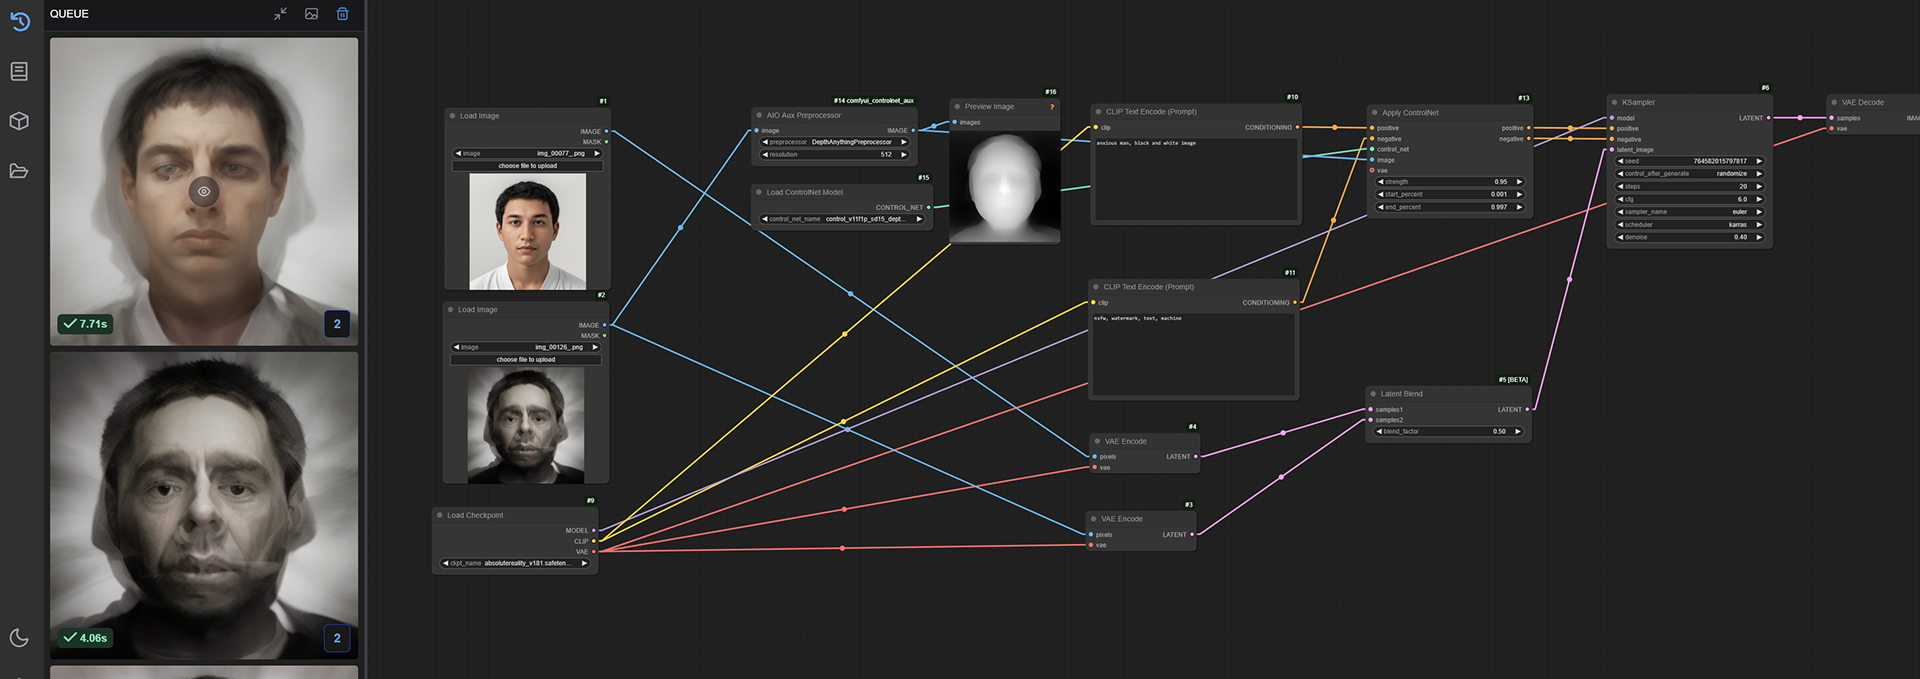The image size is (1920, 679).
Task: Open the second queue result thumbnail
Action: (204, 505)
